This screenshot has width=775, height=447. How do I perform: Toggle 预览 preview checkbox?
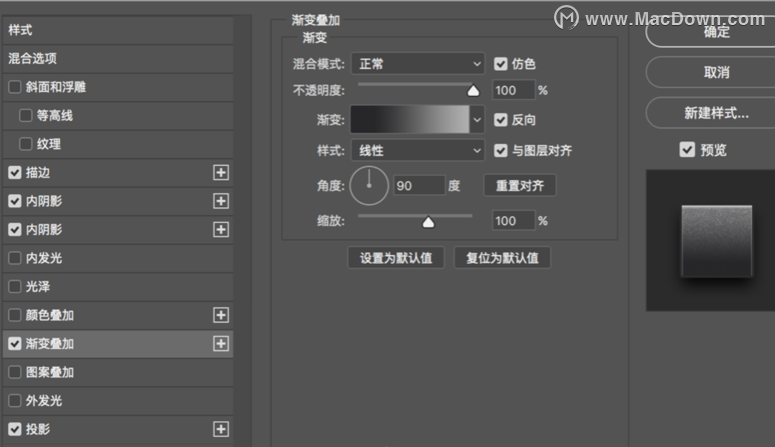coord(687,149)
